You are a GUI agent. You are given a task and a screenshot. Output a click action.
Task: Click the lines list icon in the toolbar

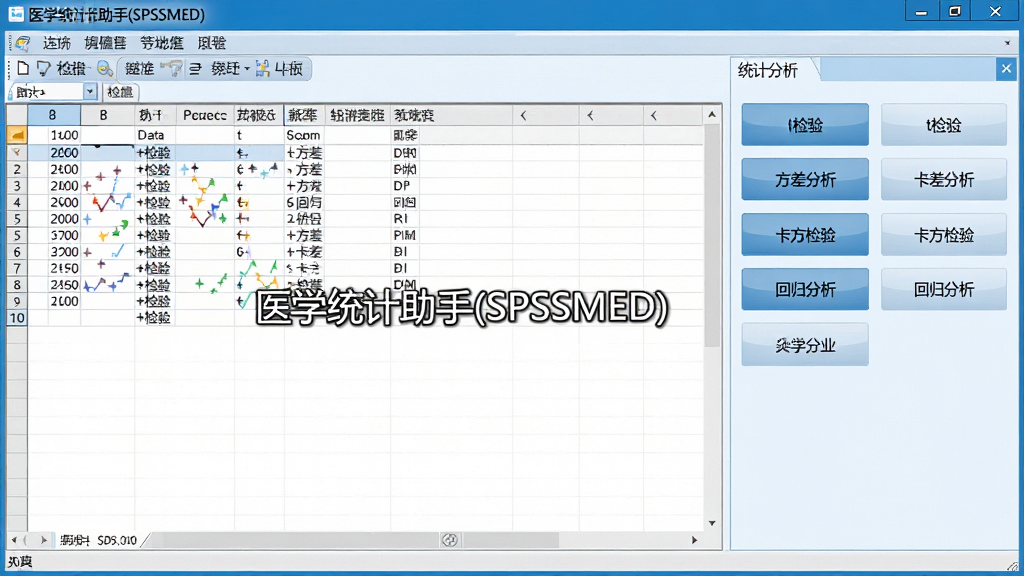[195, 69]
